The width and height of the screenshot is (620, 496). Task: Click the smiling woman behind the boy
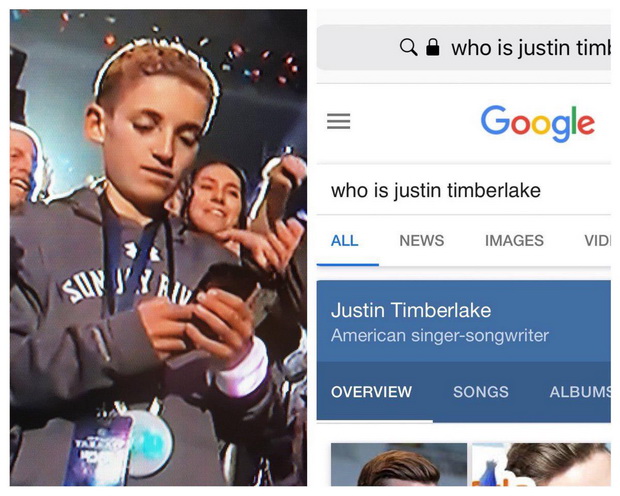[215, 198]
